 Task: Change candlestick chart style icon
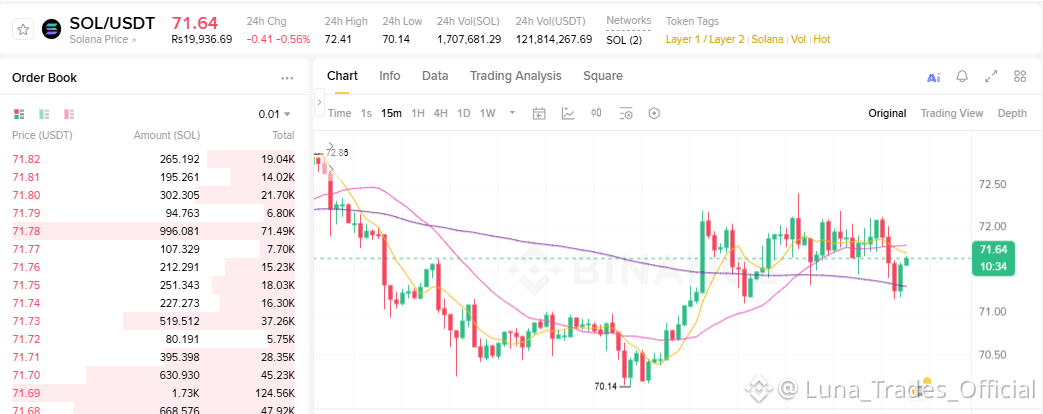[597, 113]
